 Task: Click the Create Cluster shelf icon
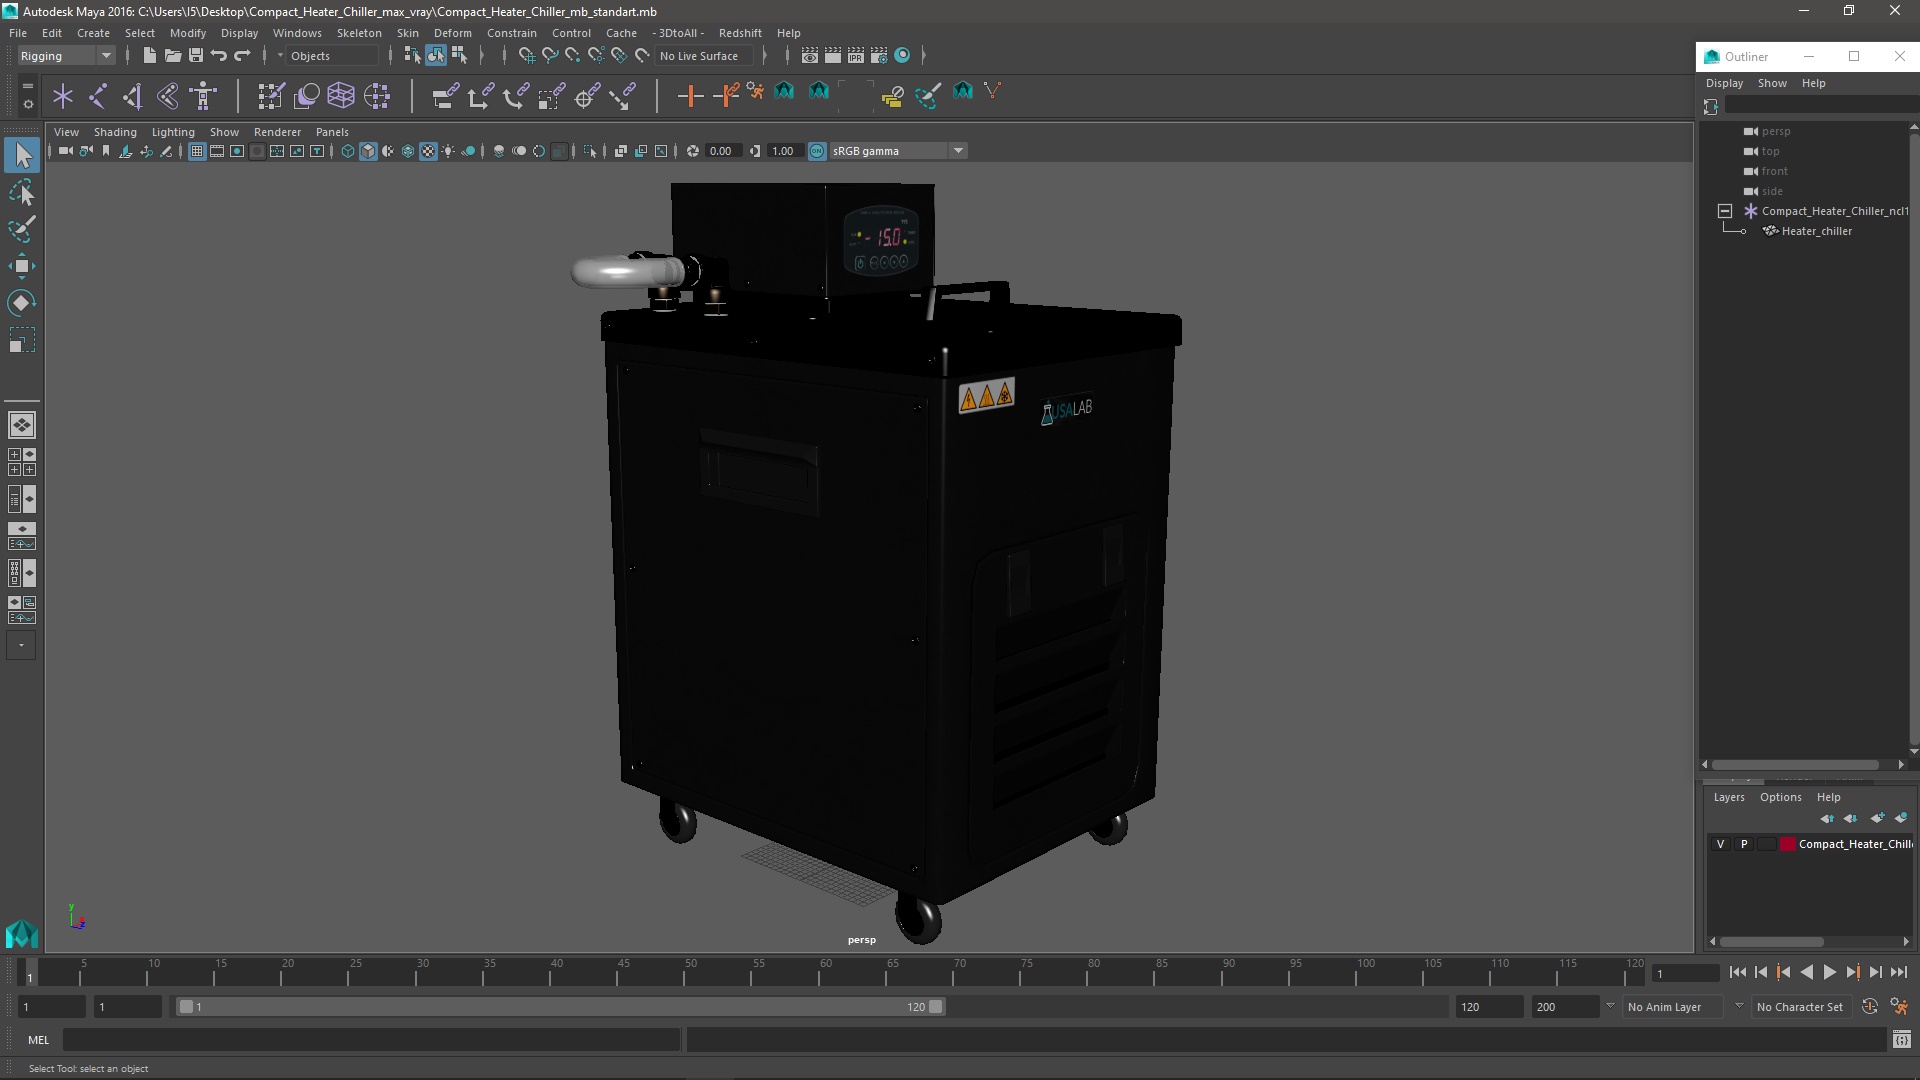click(377, 96)
